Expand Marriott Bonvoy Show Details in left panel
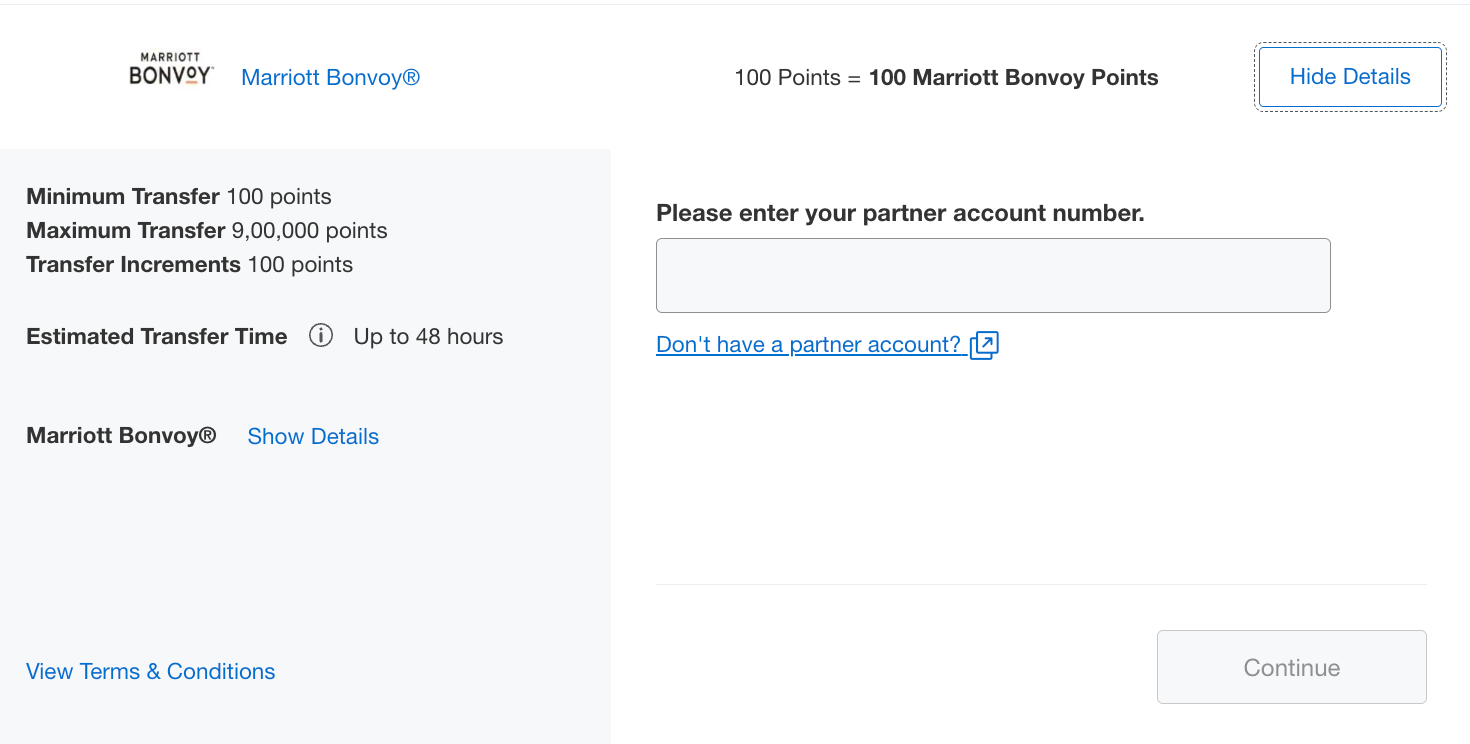1470x744 pixels. click(313, 437)
